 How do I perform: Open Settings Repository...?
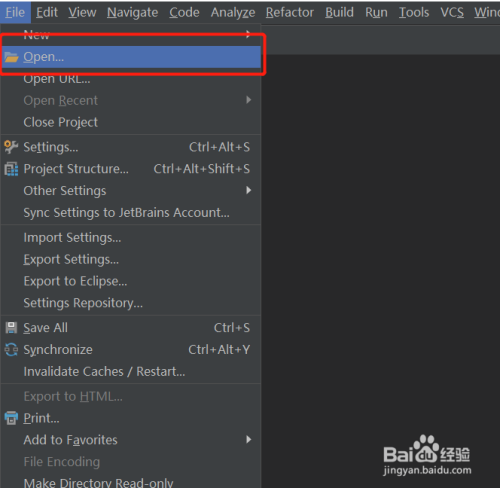[131, 303]
